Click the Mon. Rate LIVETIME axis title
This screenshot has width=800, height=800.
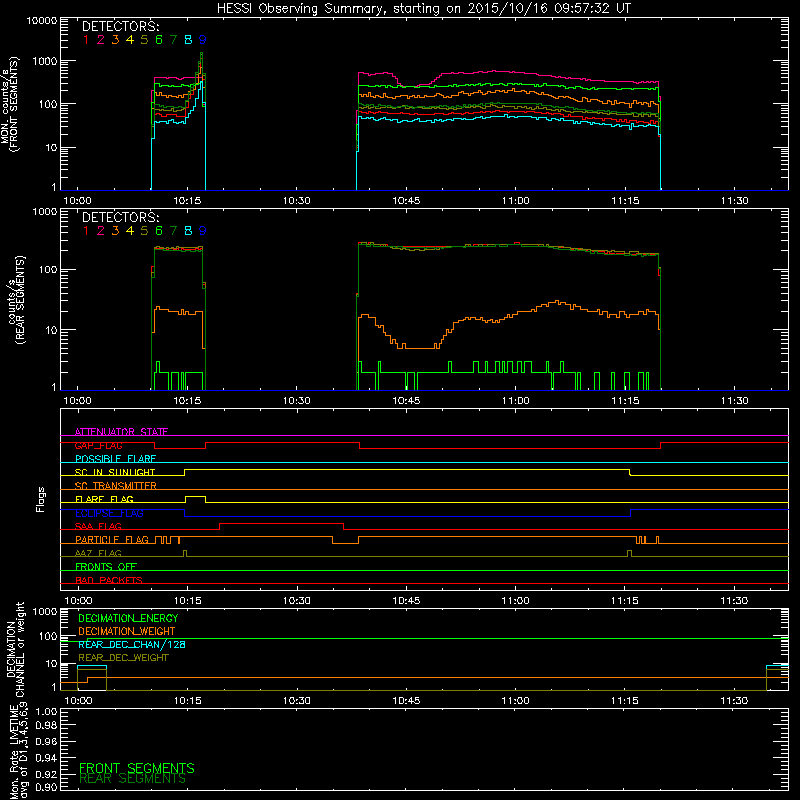pyautogui.click(x=19, y=752)
